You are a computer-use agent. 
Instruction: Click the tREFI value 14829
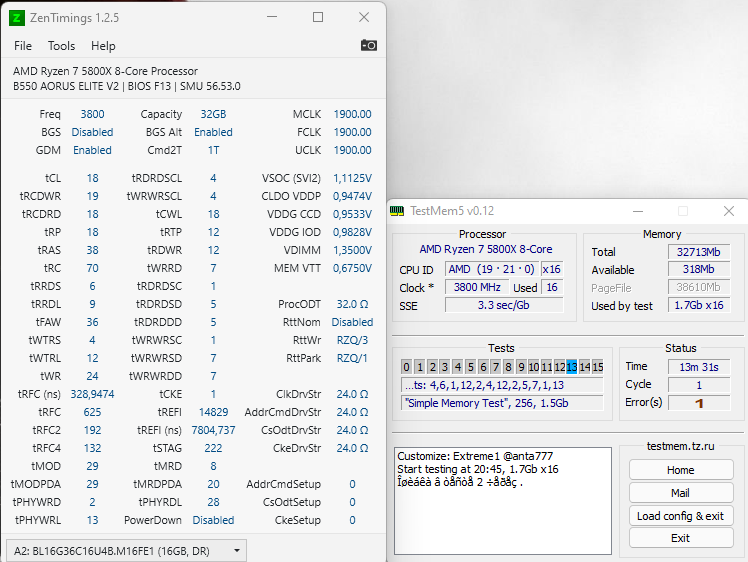(x=213, y=412)
